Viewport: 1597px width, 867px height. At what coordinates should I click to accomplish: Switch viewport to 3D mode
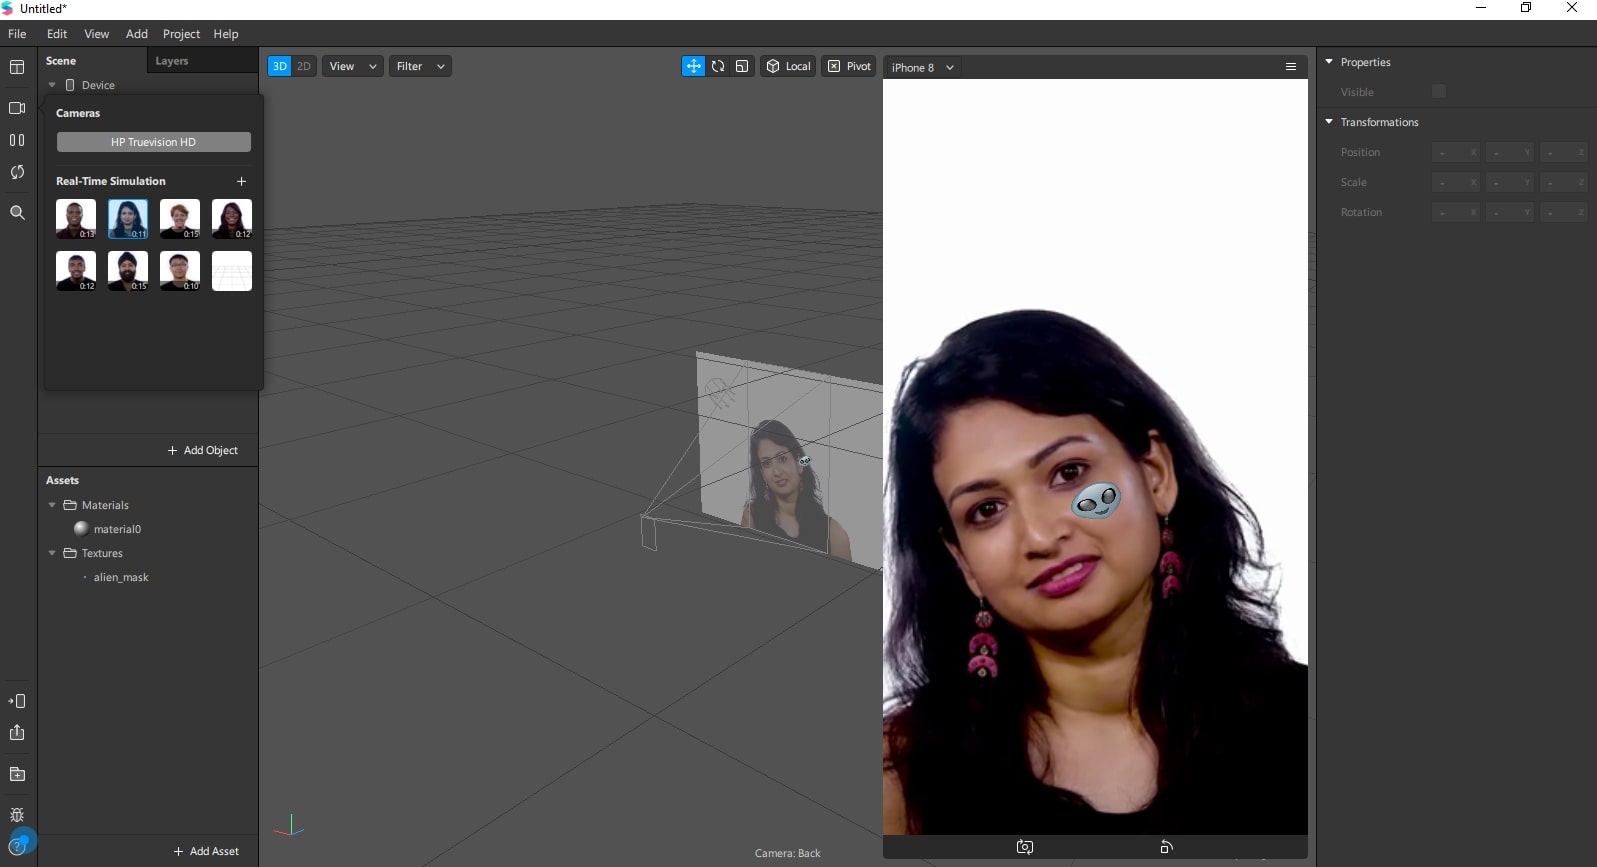(x=279, y=66)
